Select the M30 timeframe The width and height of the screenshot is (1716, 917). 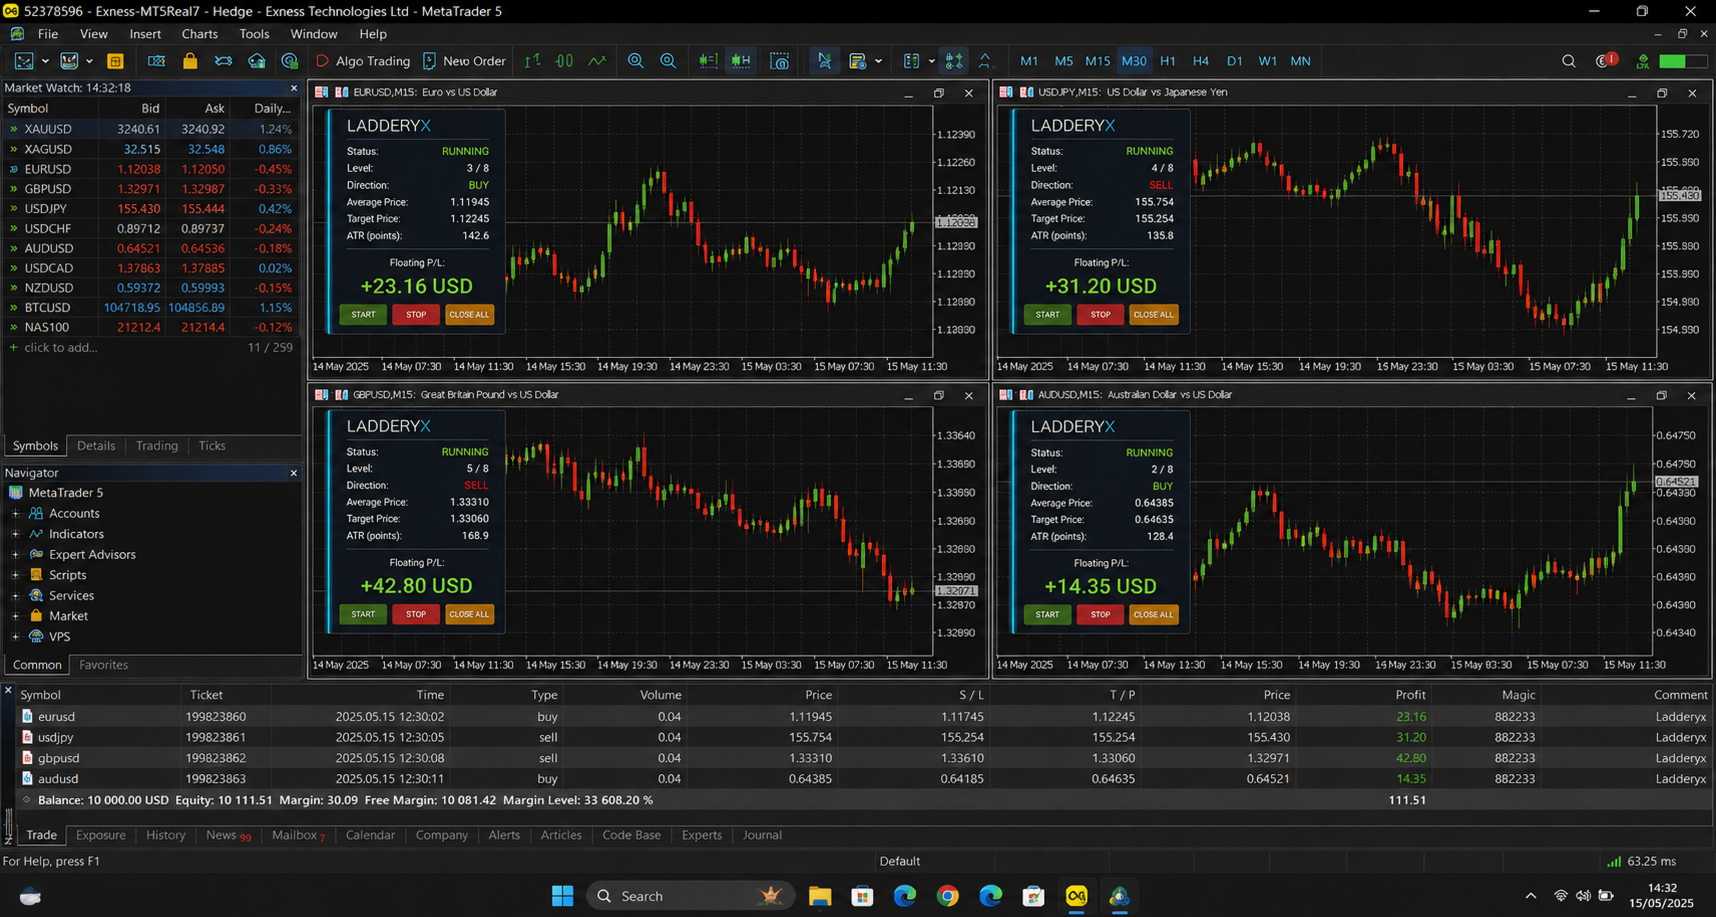(x=1134, y=61)
